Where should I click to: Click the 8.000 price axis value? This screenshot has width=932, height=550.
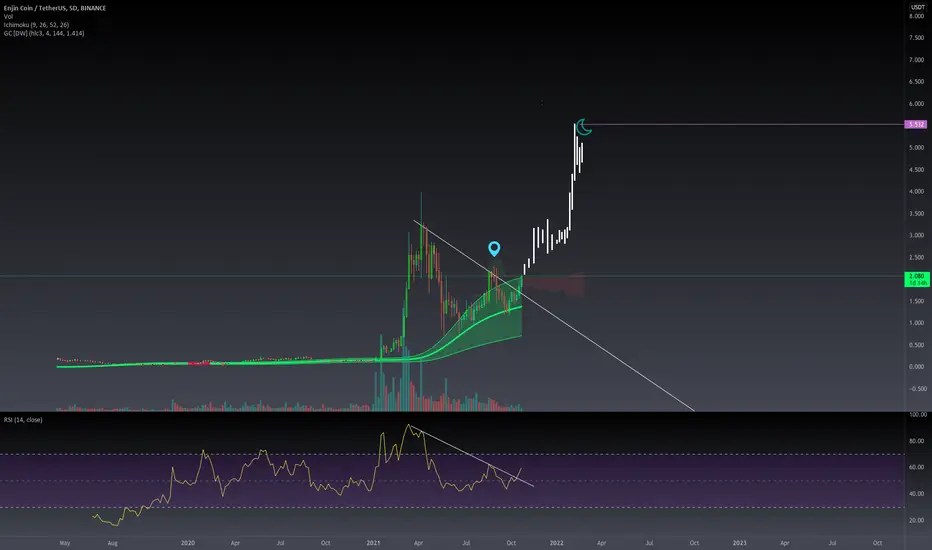[916, 16]
